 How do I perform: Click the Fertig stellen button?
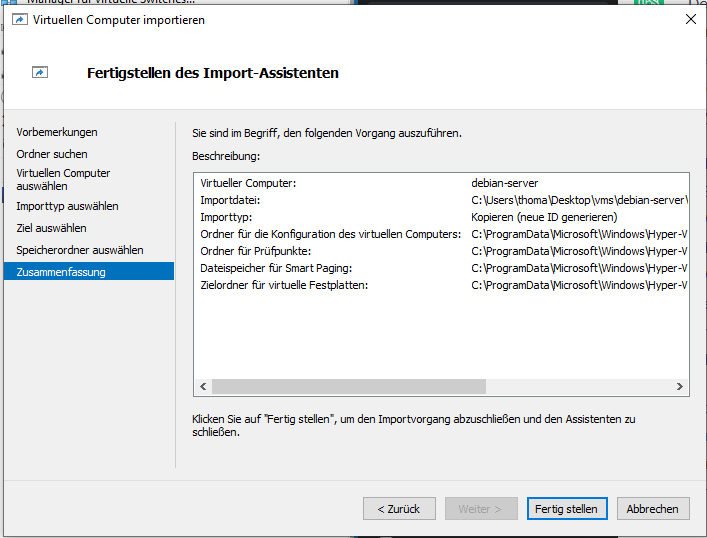point(567,509)
